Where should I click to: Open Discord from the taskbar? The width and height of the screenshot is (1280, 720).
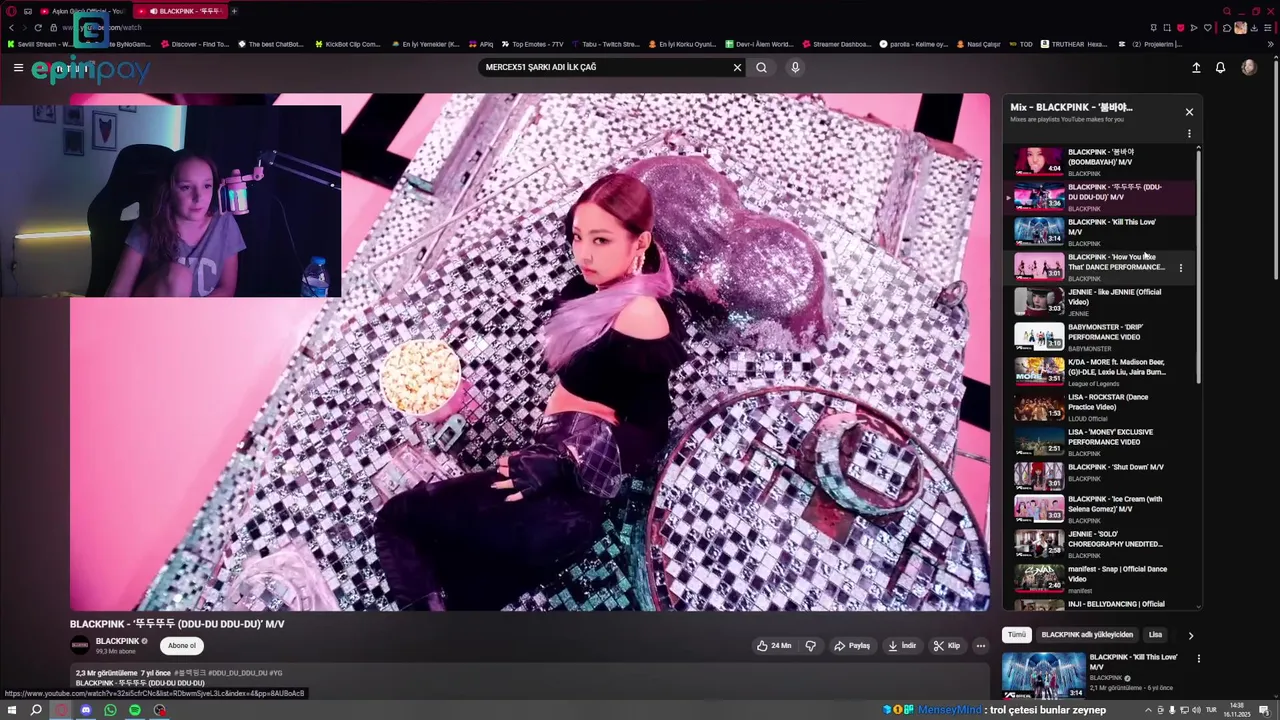86,710
